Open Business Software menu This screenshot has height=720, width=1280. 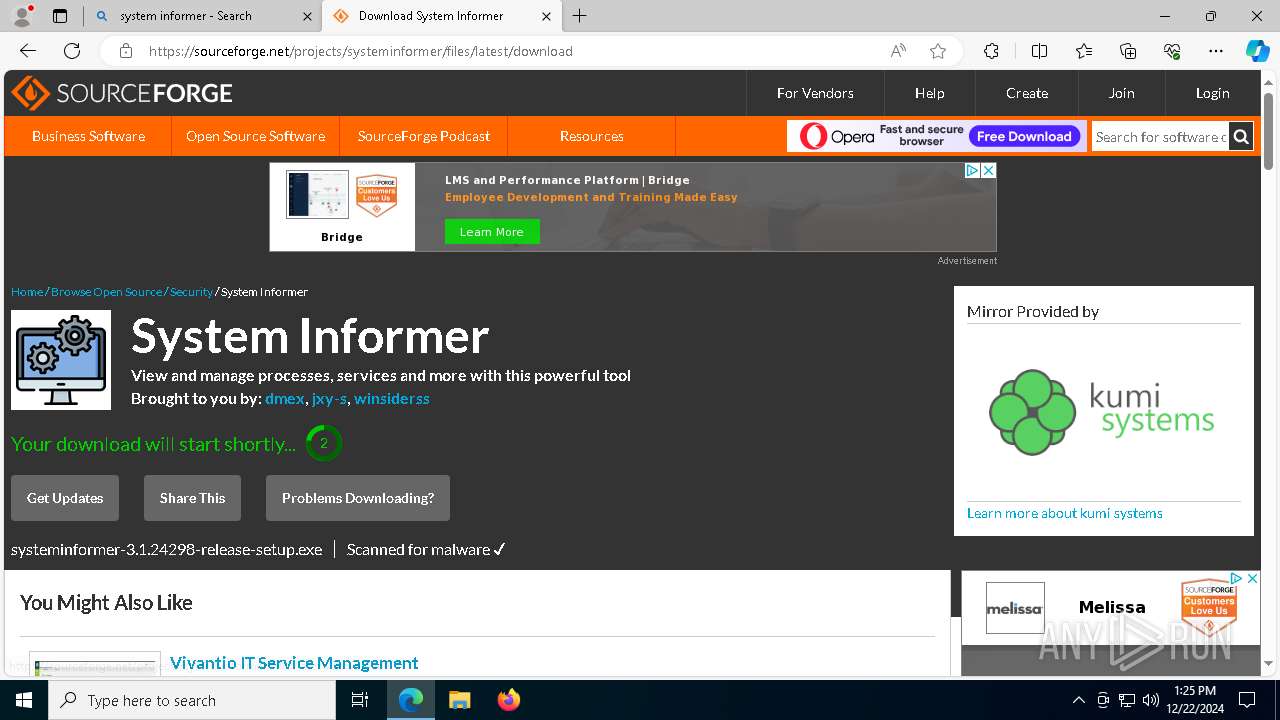[88, 136]
